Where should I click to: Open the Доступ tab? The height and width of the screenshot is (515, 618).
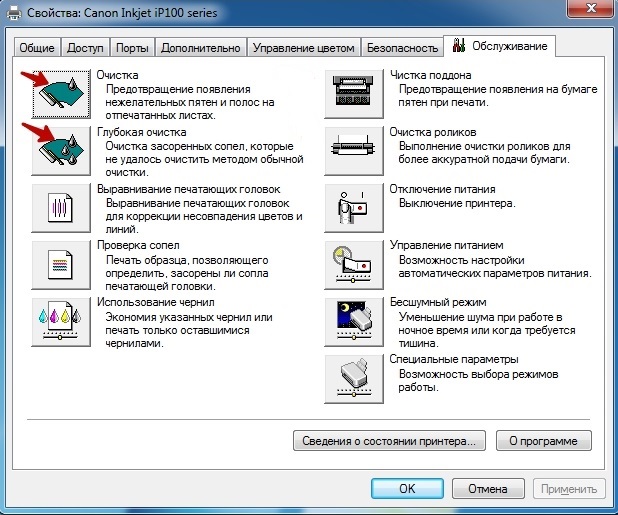click(x=86, y=48)
